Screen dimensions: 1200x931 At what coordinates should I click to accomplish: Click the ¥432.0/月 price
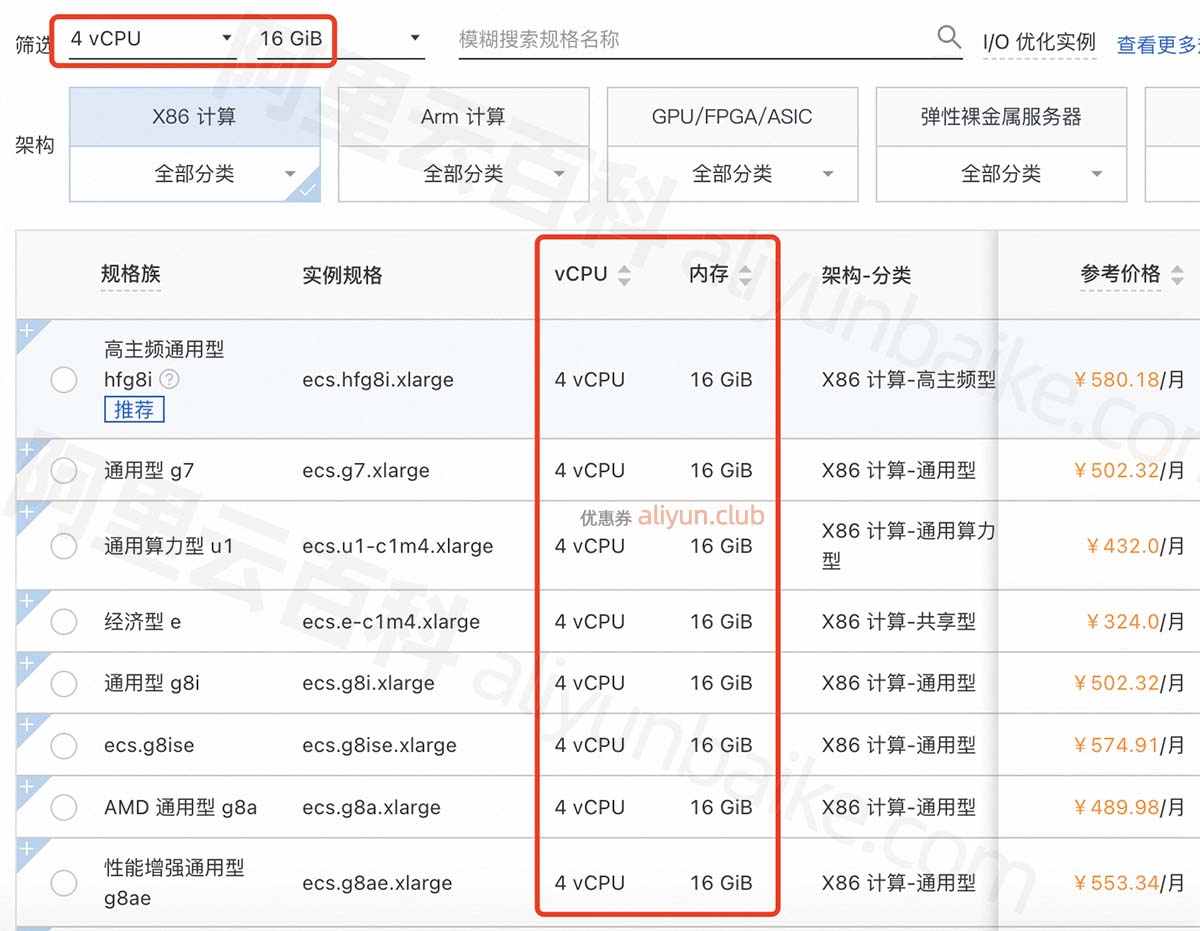(1135, 546)
